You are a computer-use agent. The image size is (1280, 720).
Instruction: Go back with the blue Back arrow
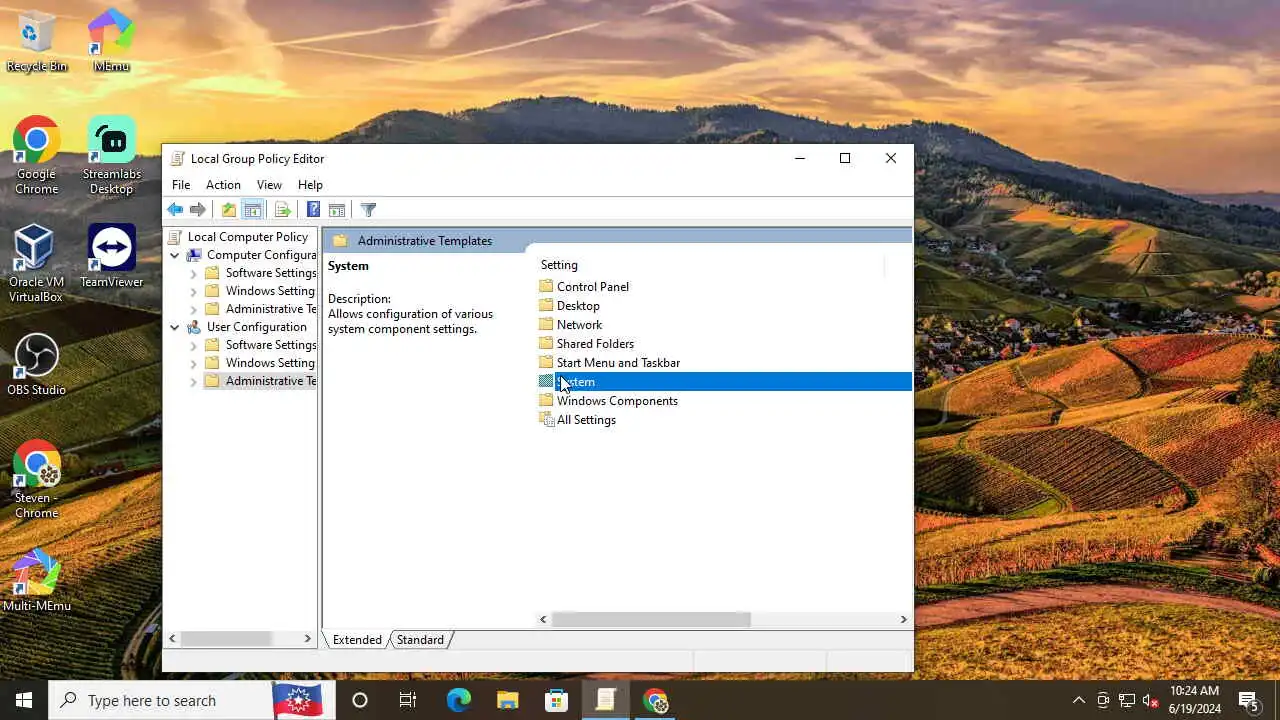[x=175, y=210]
